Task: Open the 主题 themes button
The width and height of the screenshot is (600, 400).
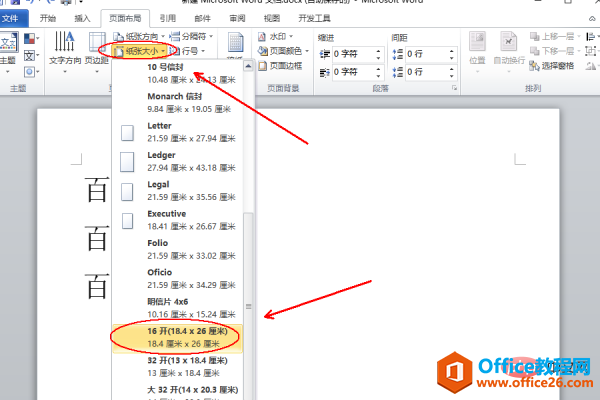Action: pos(8,53)
